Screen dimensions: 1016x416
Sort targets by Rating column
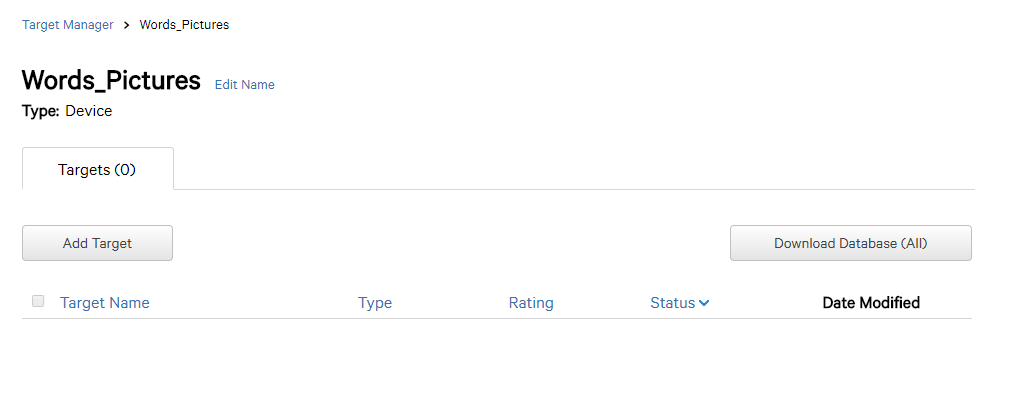click(531, 303)
